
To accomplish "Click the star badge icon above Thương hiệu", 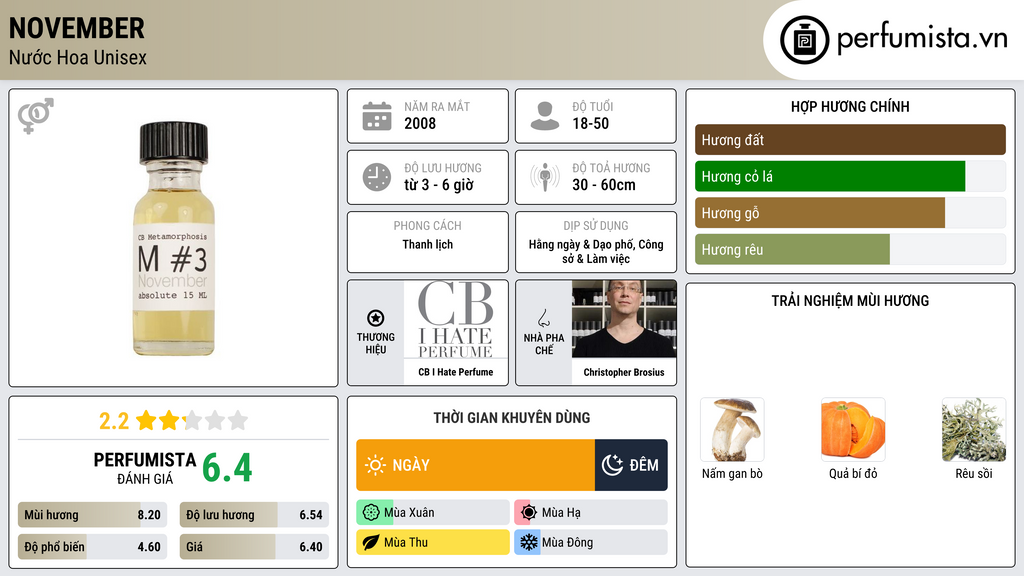I will click(x=376, y=318).
